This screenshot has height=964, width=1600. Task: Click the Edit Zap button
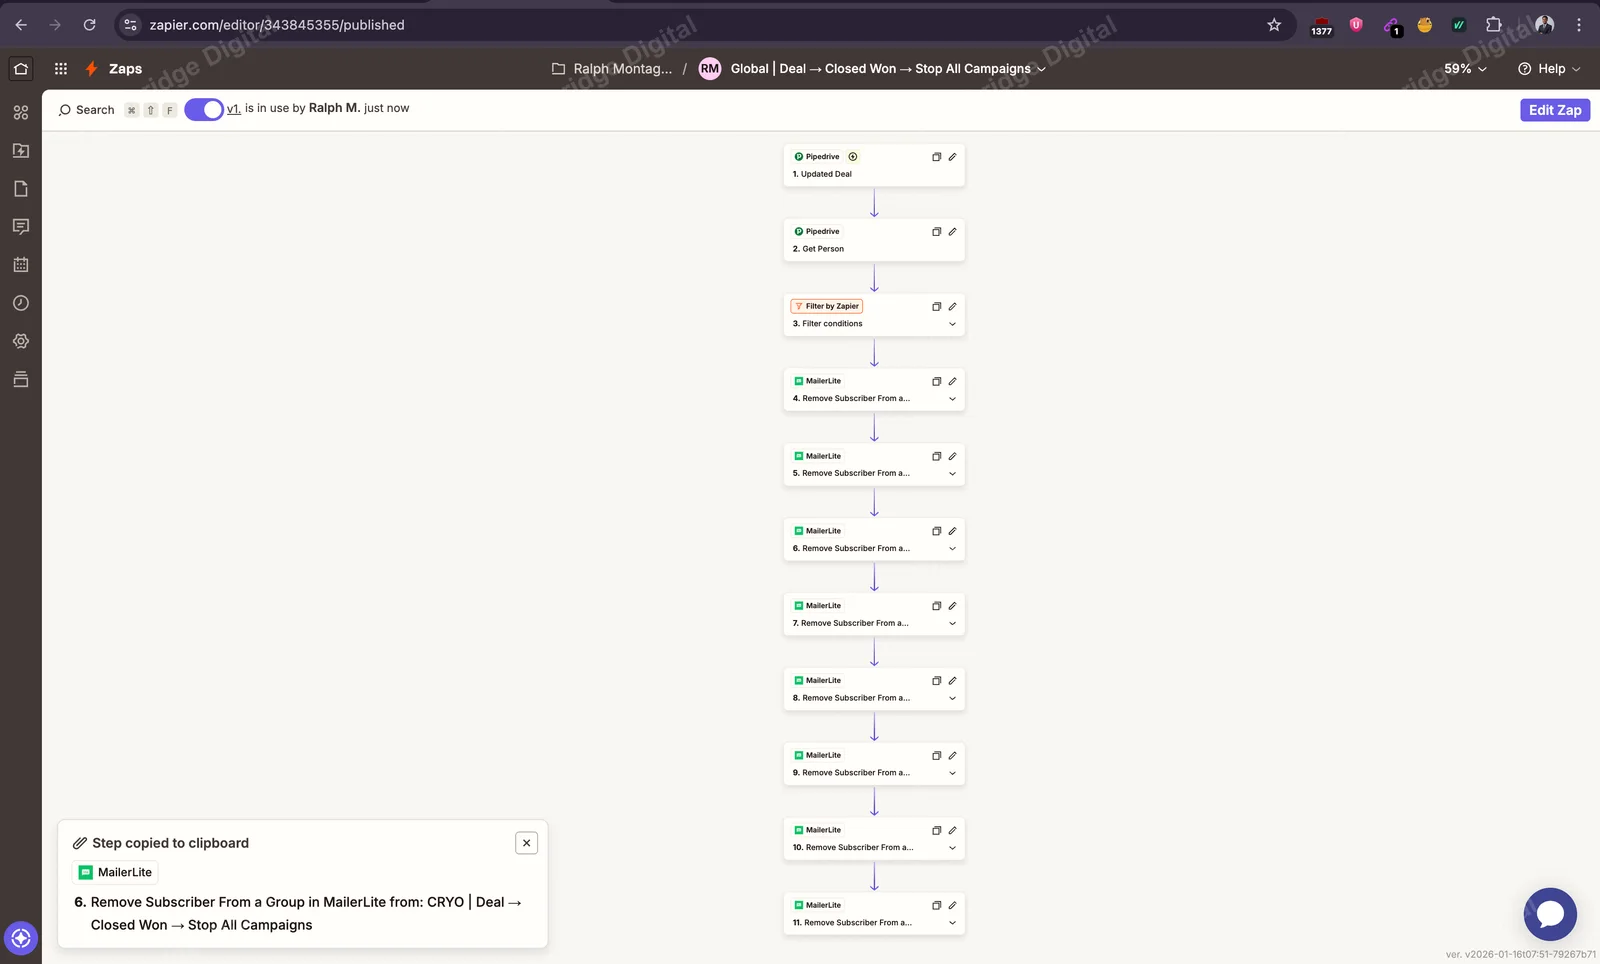[1555, 110]
